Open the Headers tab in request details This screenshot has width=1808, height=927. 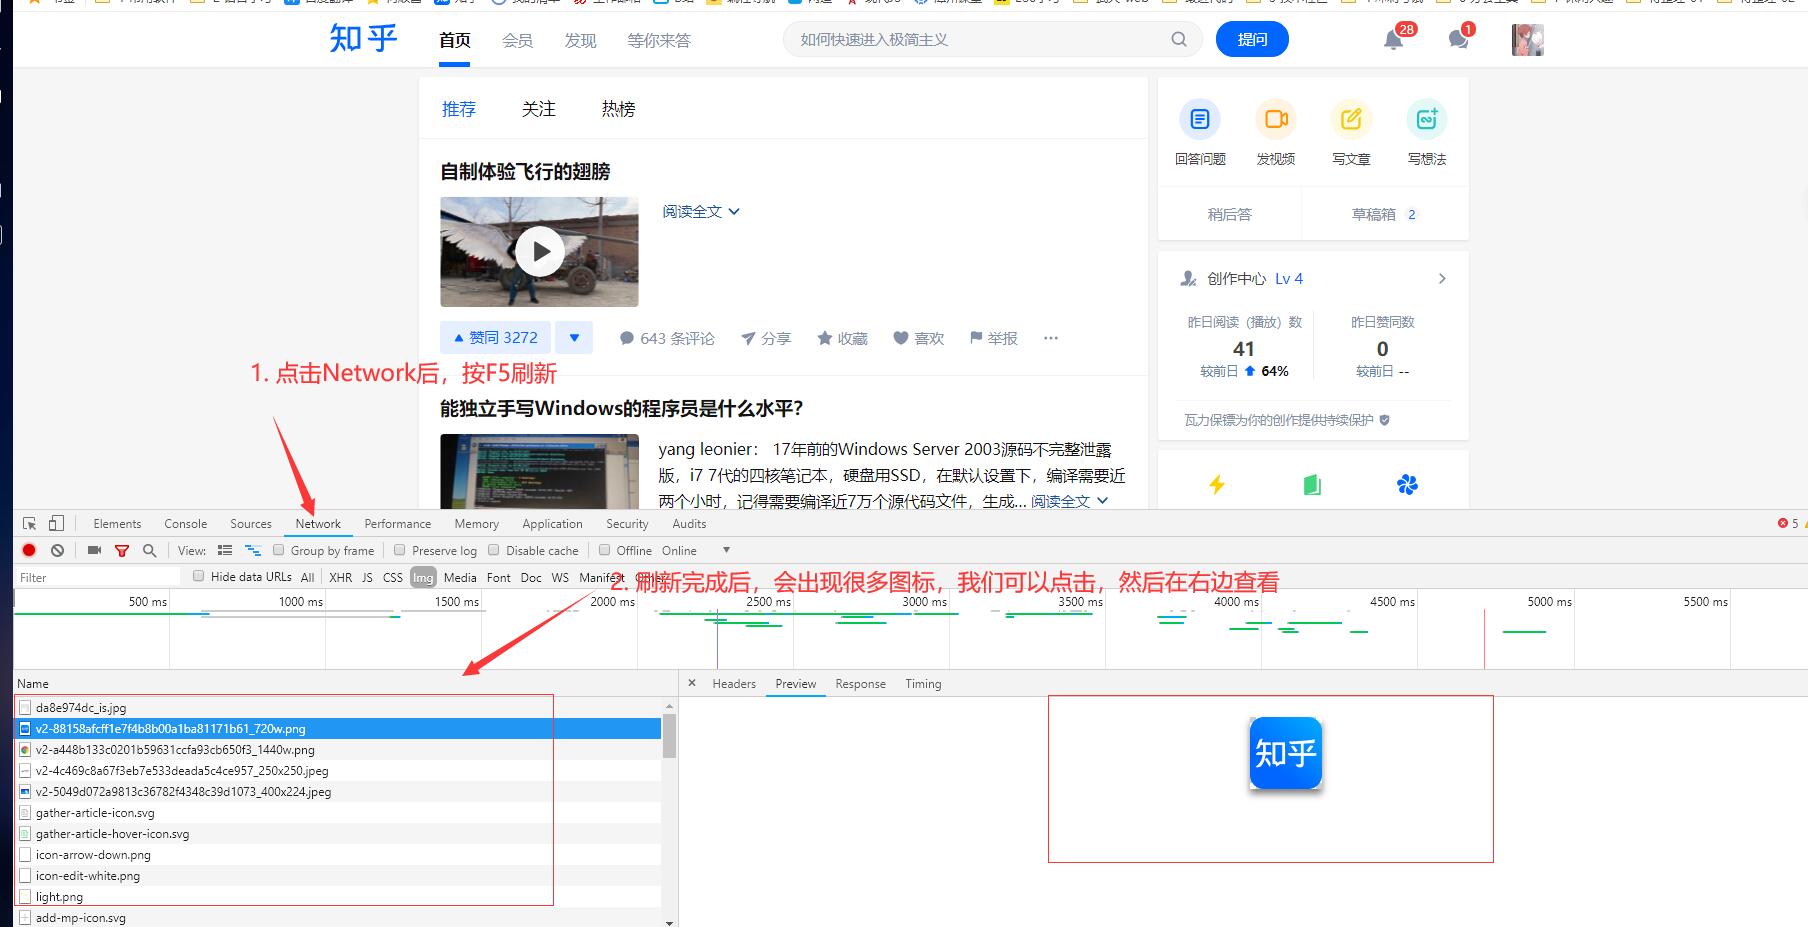(x=734, y=684)
